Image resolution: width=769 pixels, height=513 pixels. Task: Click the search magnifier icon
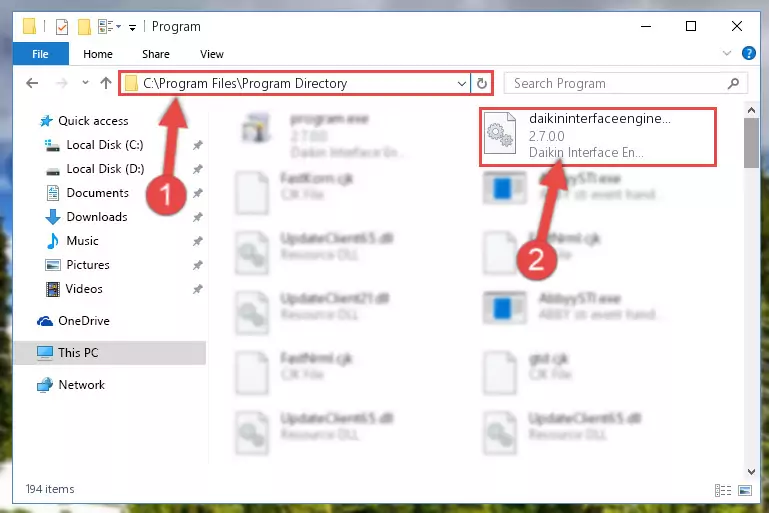(733, 83)
